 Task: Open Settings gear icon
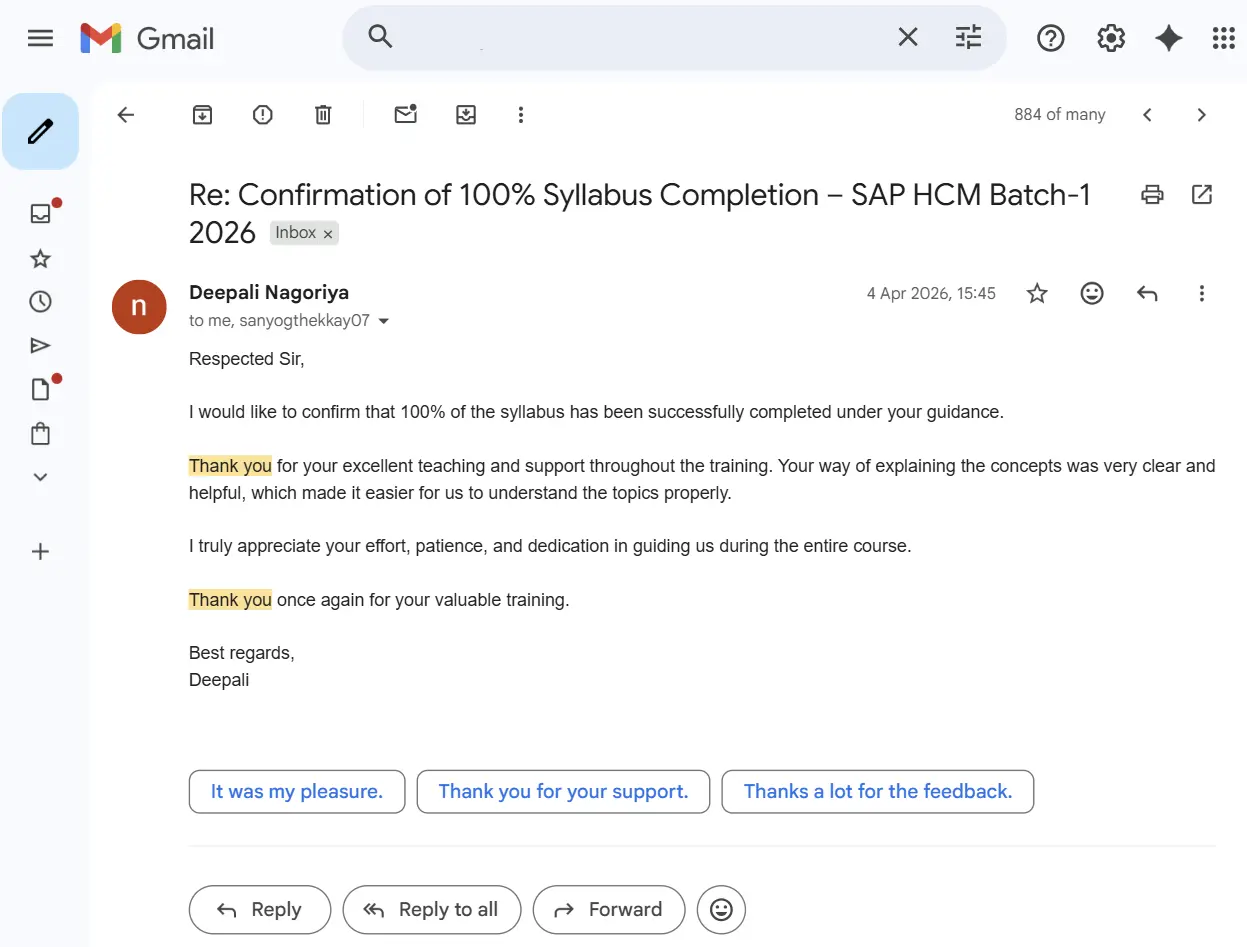tap(1111, 38)
